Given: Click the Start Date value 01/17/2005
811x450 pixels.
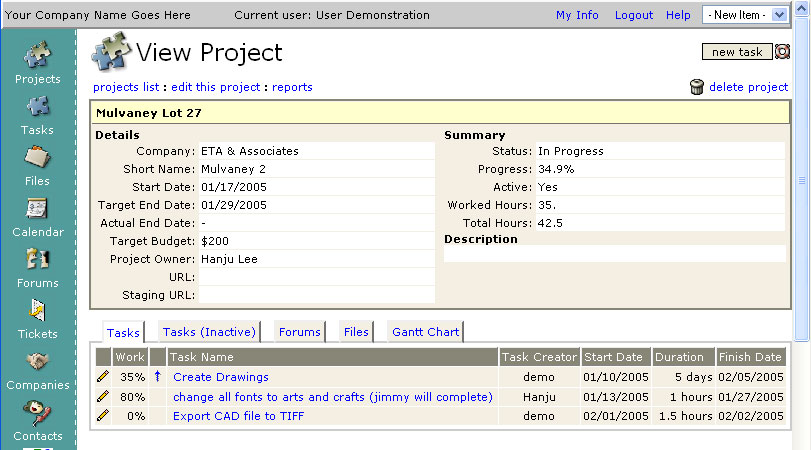Looking at the screenshot, I should tap(234, 187).
